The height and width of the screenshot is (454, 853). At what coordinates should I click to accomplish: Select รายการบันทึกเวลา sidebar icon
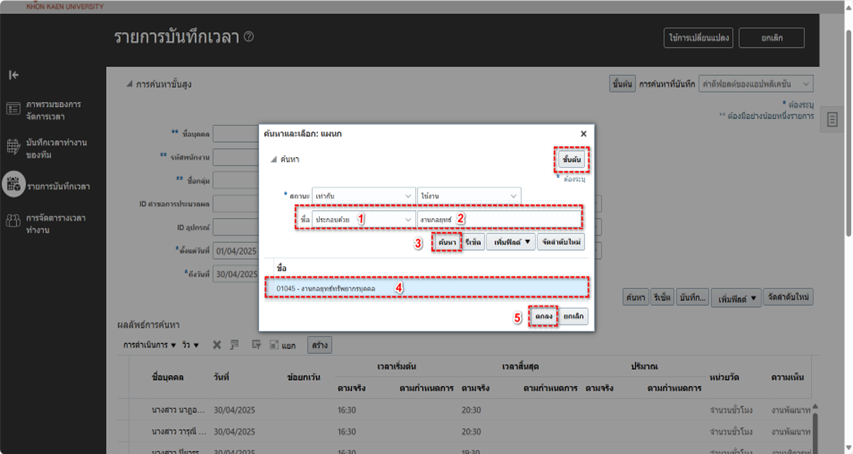coord(14,183)
